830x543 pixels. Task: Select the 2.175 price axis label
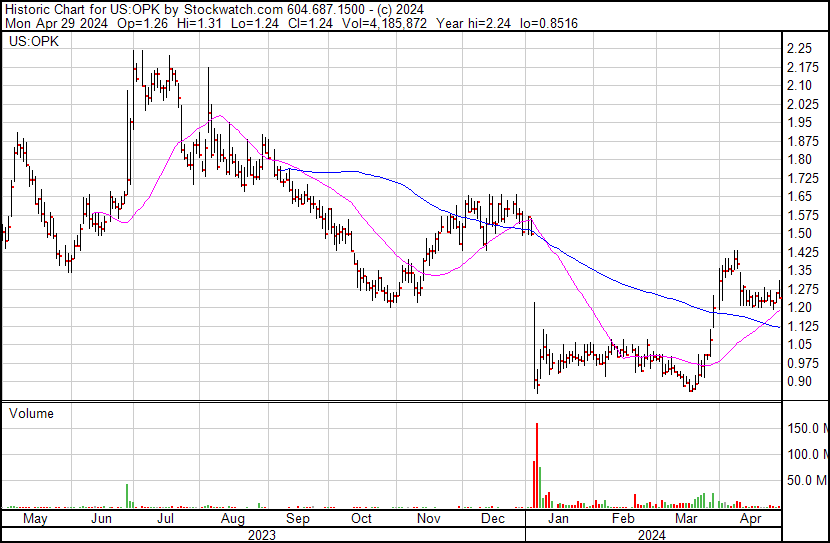click(x=803, y=67)
